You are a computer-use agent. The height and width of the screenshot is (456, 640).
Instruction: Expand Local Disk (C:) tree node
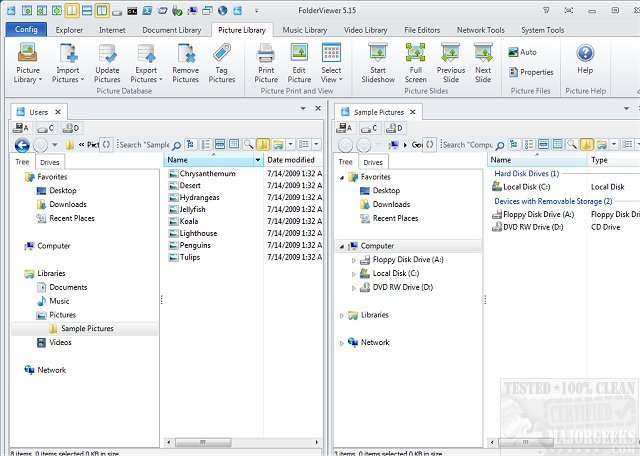354,274
